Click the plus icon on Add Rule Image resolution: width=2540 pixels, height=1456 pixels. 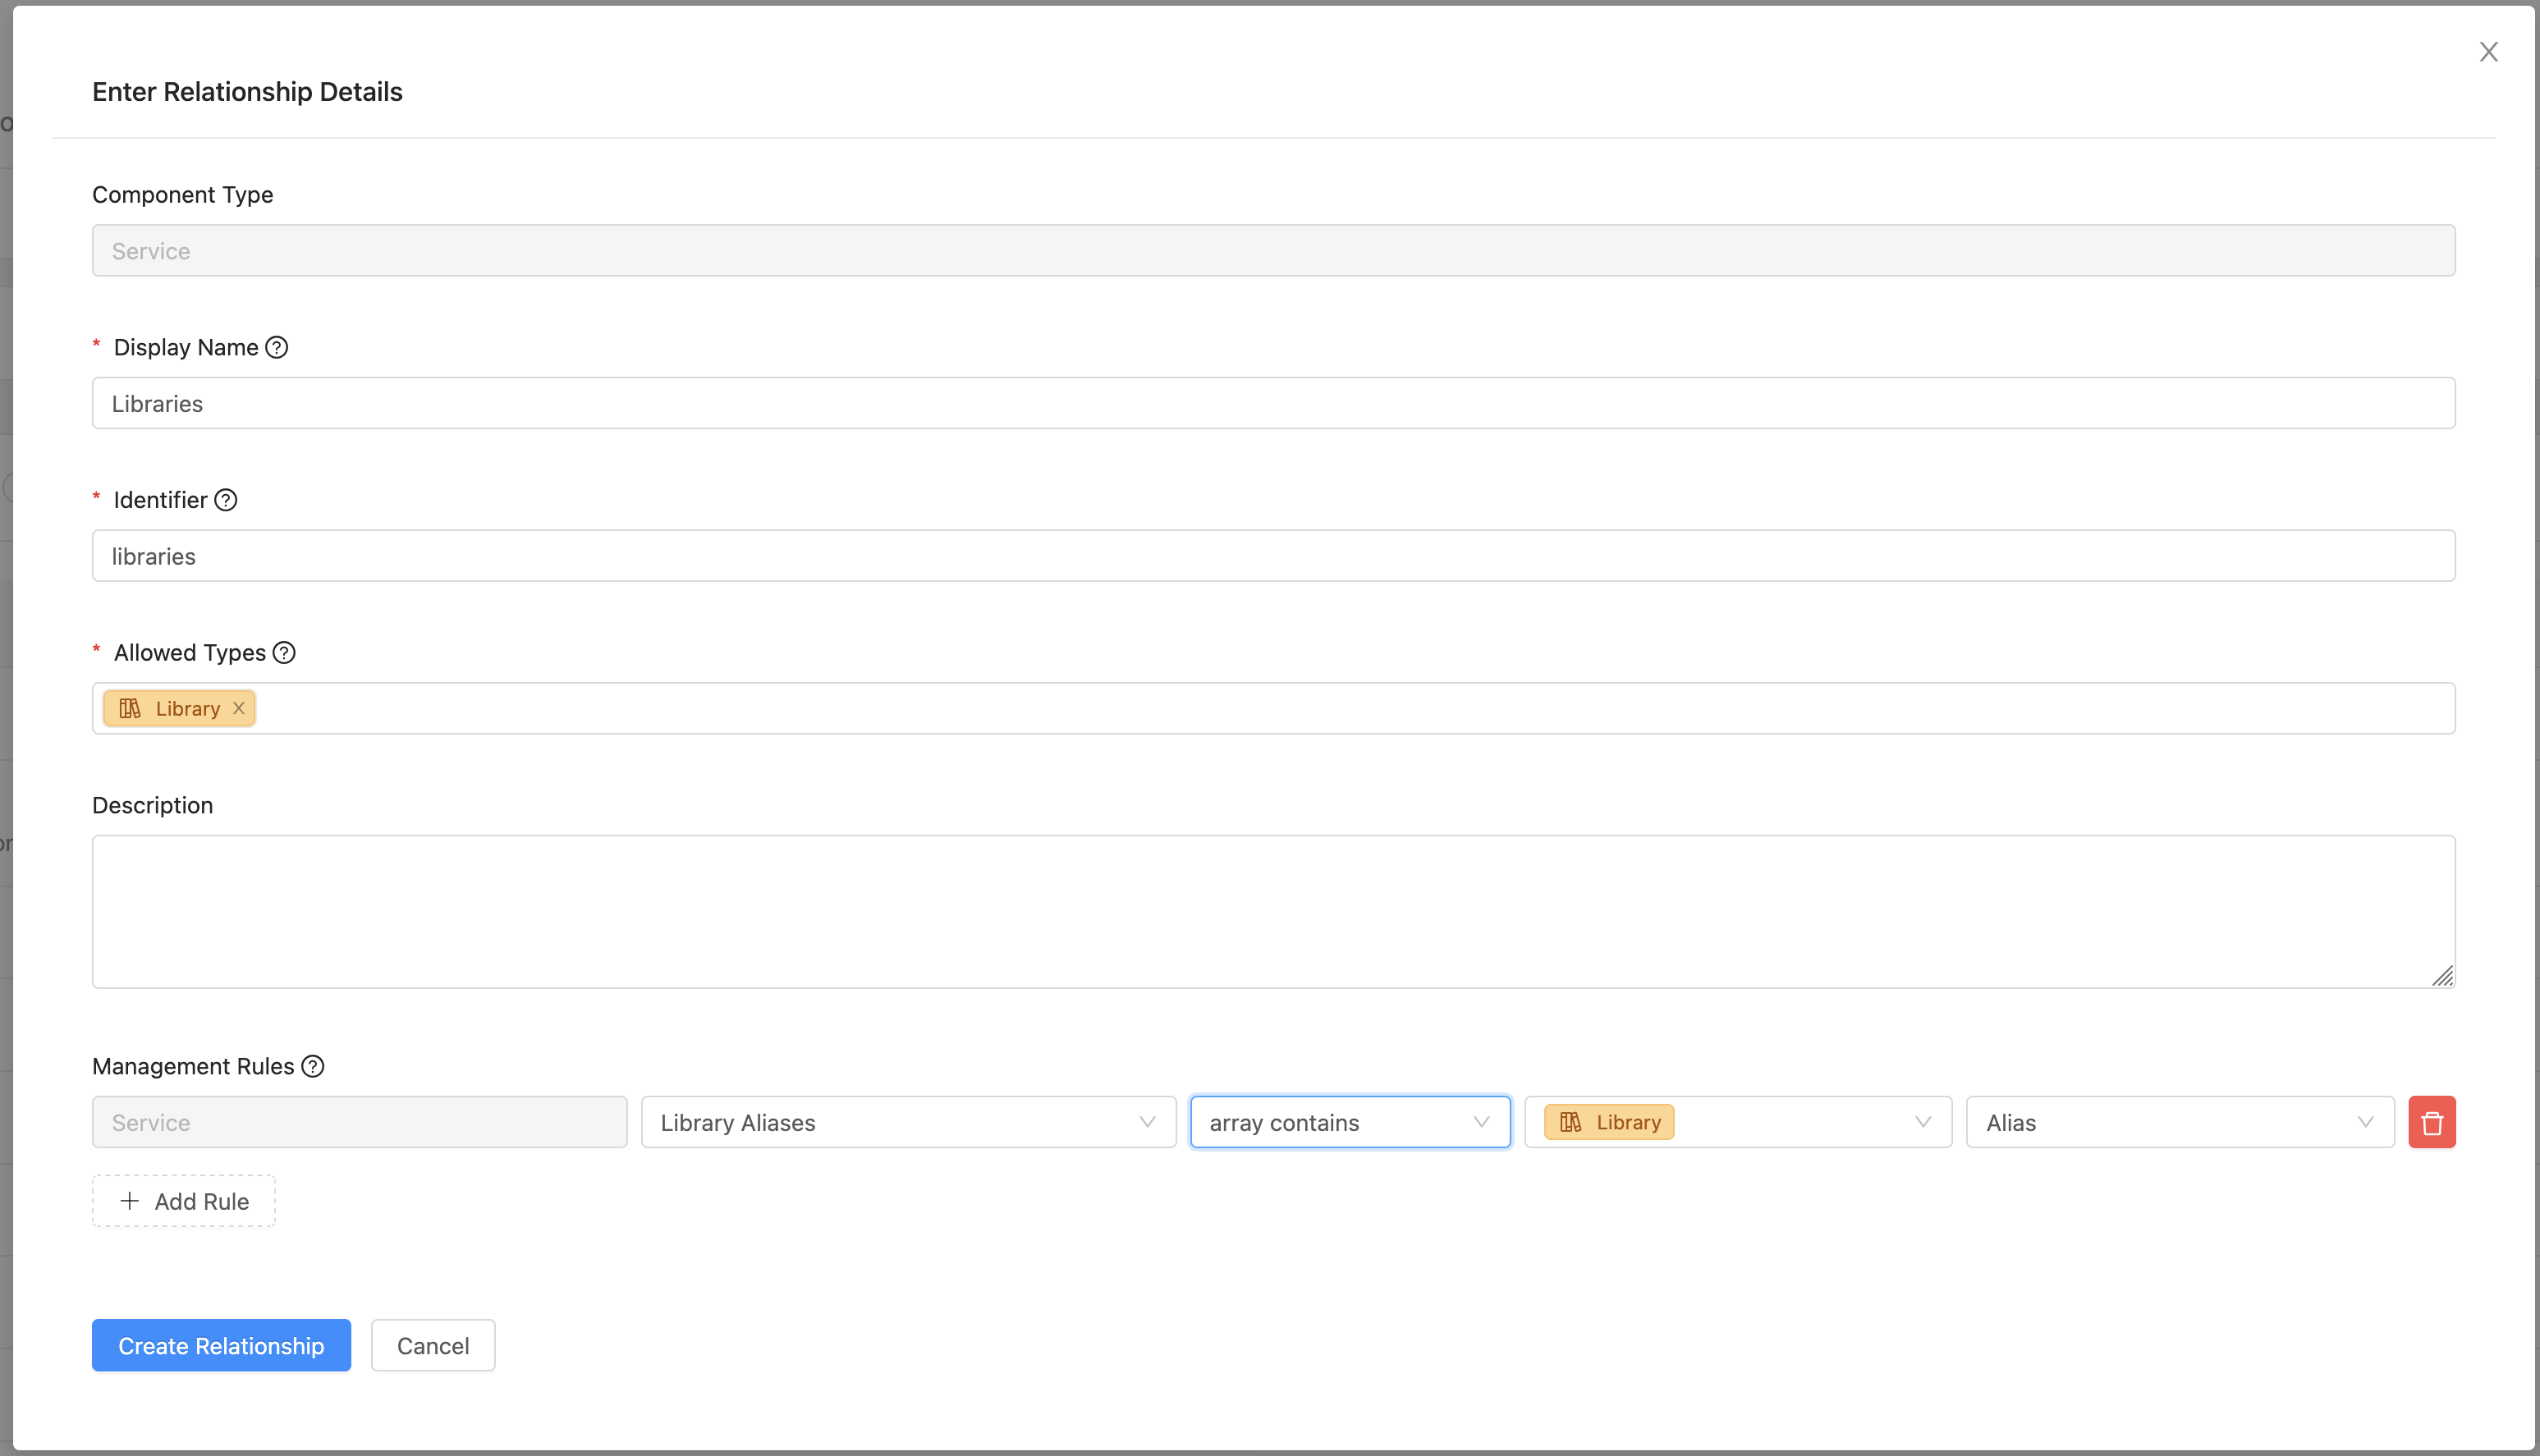(x=129, y=1201)
